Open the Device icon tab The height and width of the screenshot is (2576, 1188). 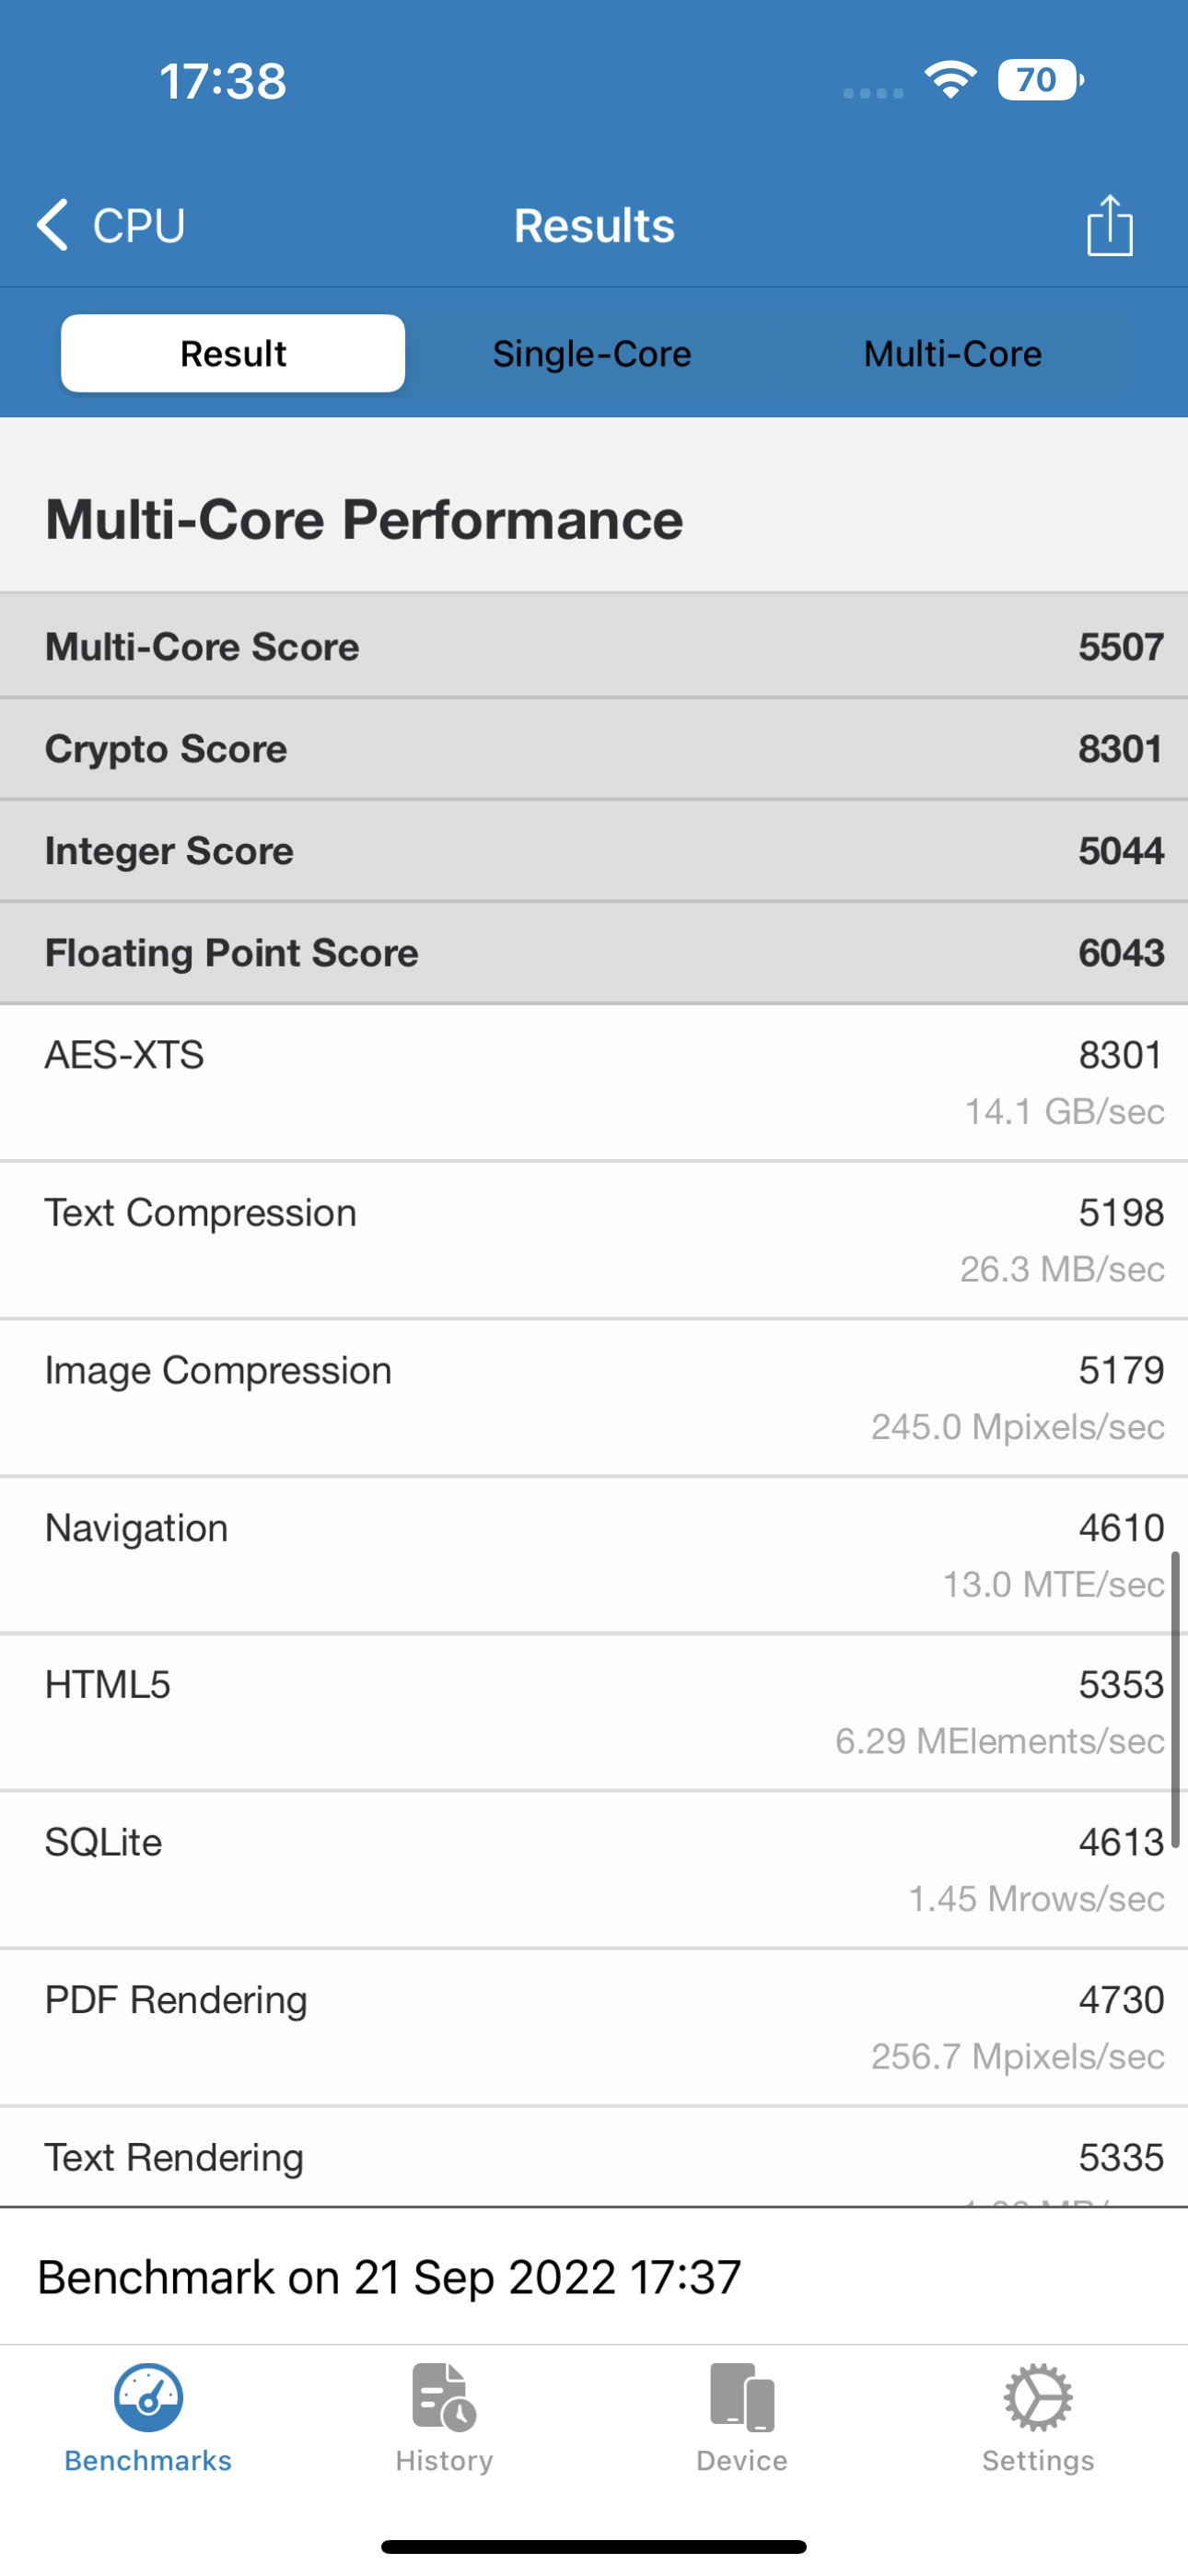742,2398
